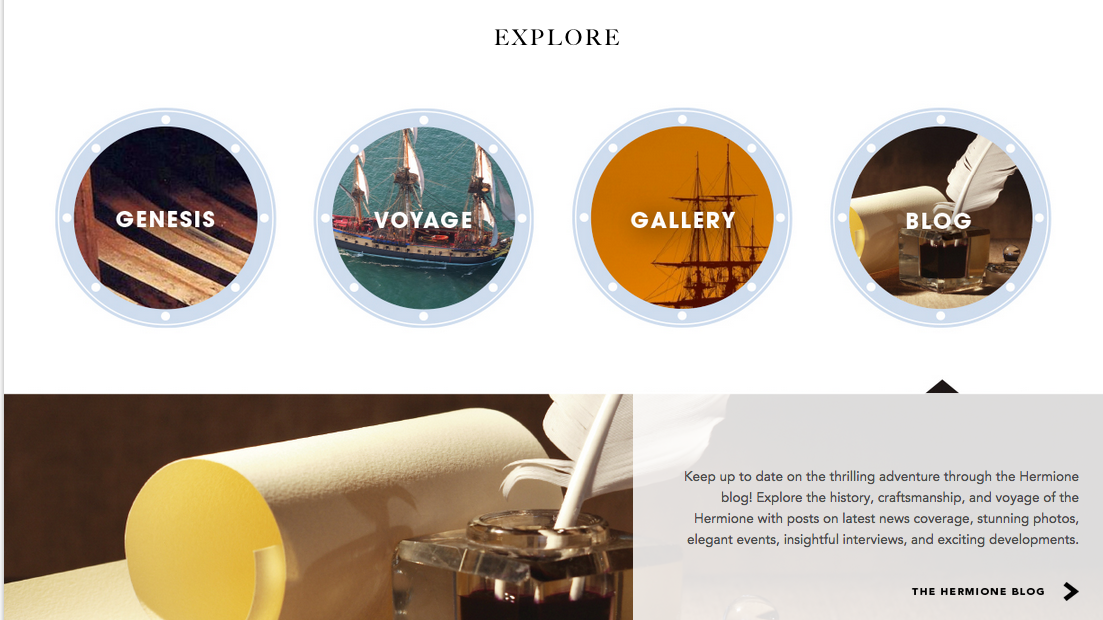Open the Voyage ship porthole
The height and width of the screenshot is (620, 1103).
click(x=423, y=217)
